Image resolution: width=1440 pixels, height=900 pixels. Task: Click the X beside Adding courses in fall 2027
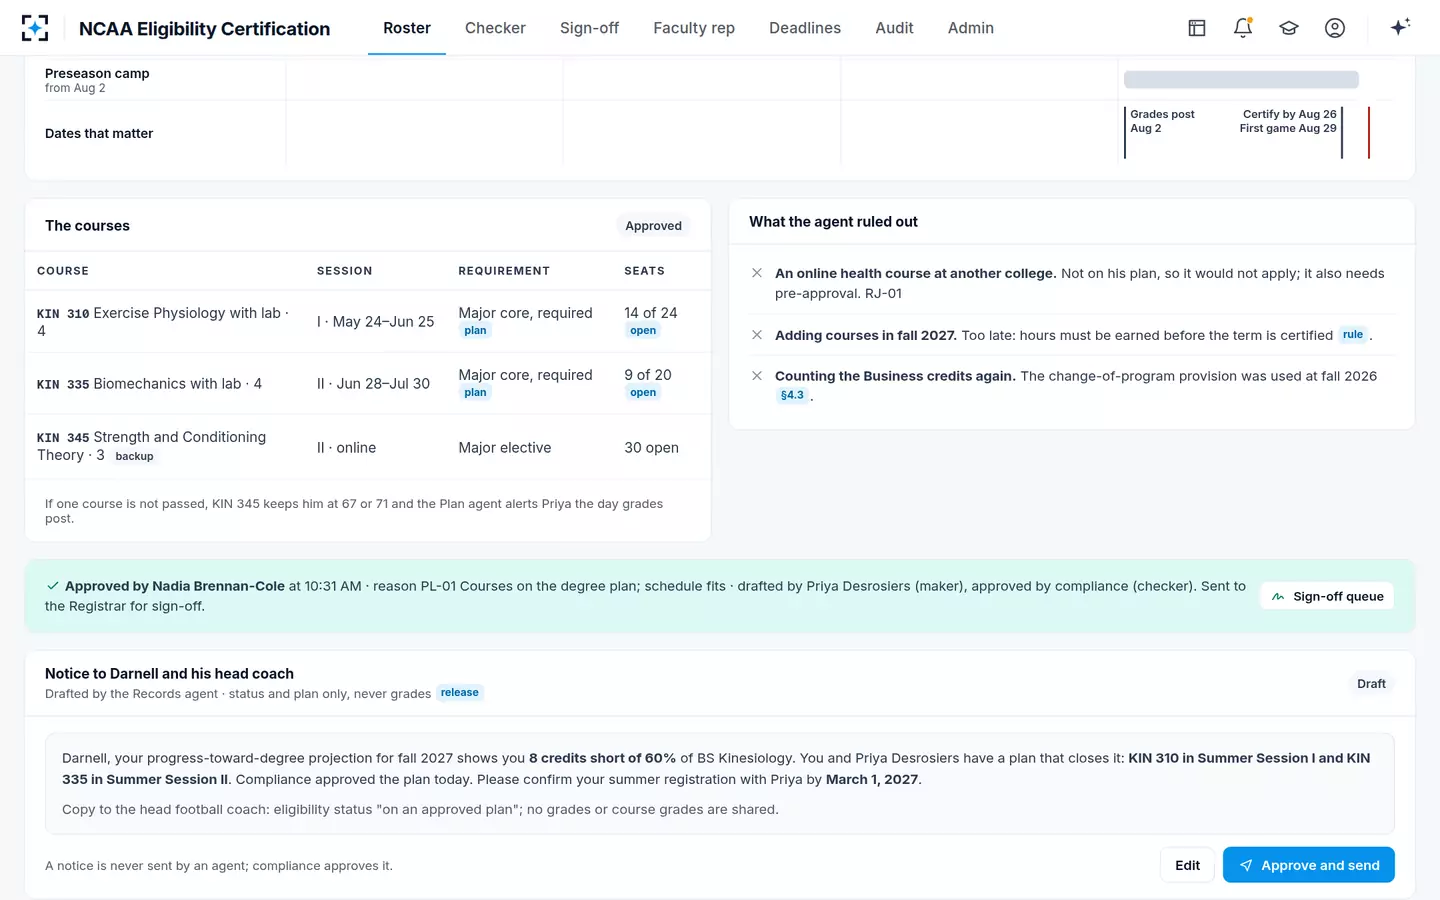pos(757,335)
